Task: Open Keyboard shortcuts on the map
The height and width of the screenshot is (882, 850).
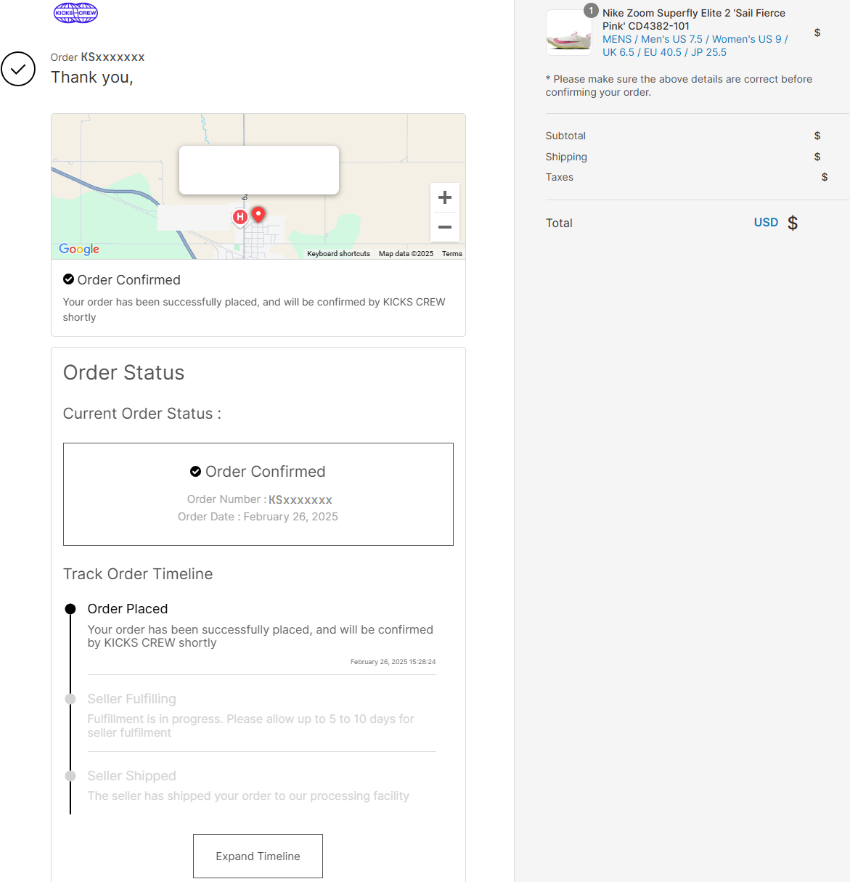Action: pos(338,254)
